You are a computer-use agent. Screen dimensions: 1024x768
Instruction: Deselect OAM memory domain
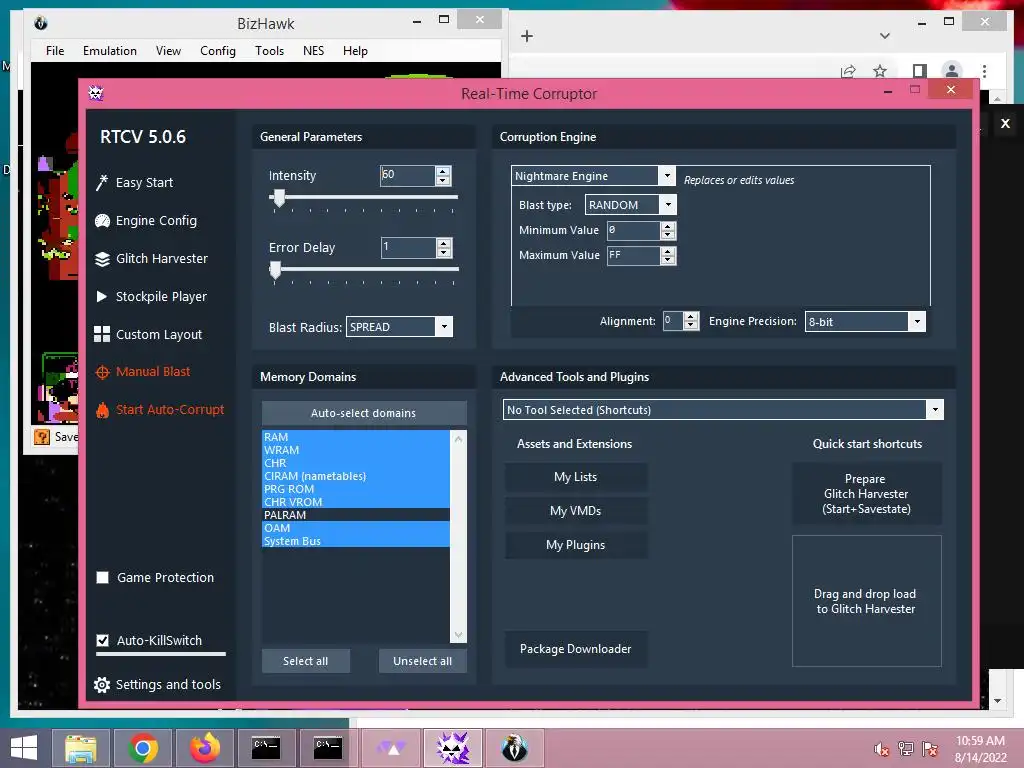click(x=356, y=528)
